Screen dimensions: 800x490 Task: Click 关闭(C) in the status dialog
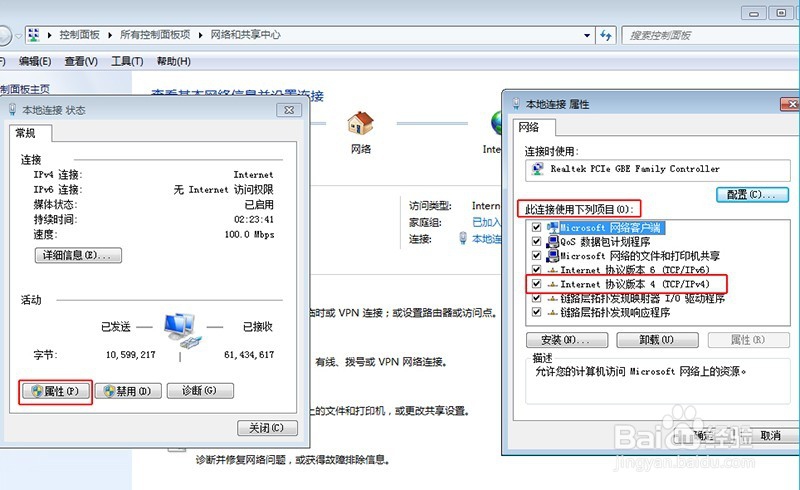click(x=267, y=428)
